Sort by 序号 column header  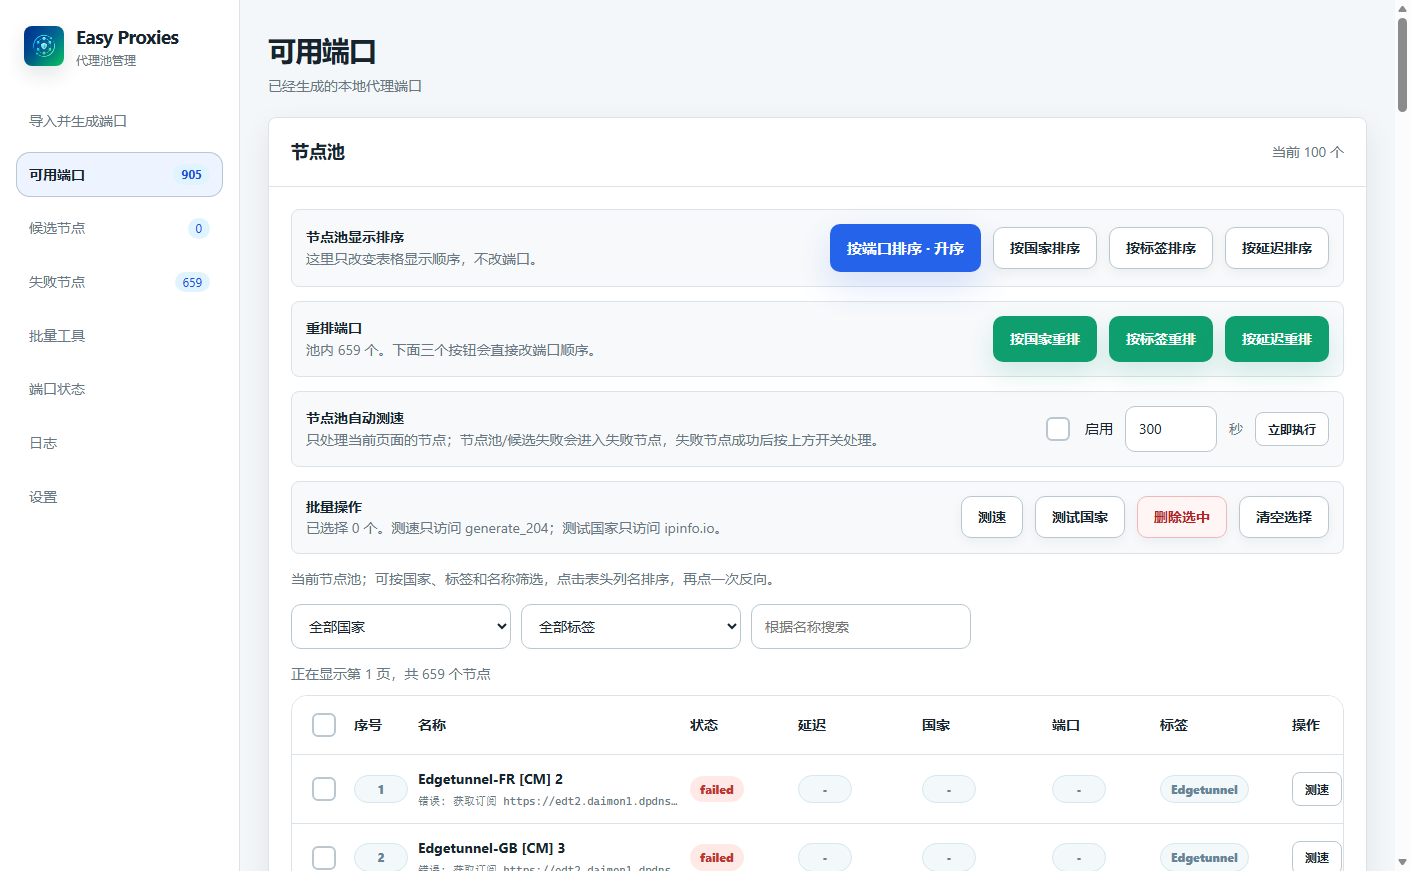tap(368, 725)
